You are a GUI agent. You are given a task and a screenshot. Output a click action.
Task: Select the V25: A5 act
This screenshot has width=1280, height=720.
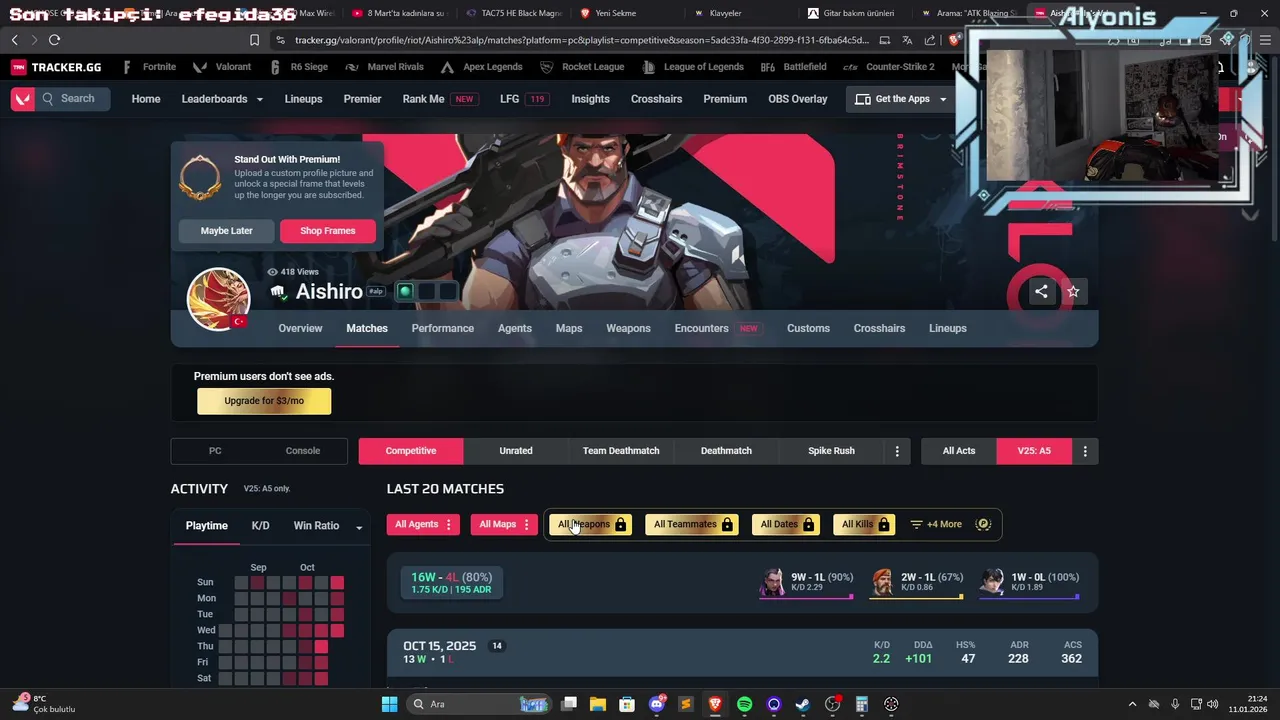(x=1034, y=451)
